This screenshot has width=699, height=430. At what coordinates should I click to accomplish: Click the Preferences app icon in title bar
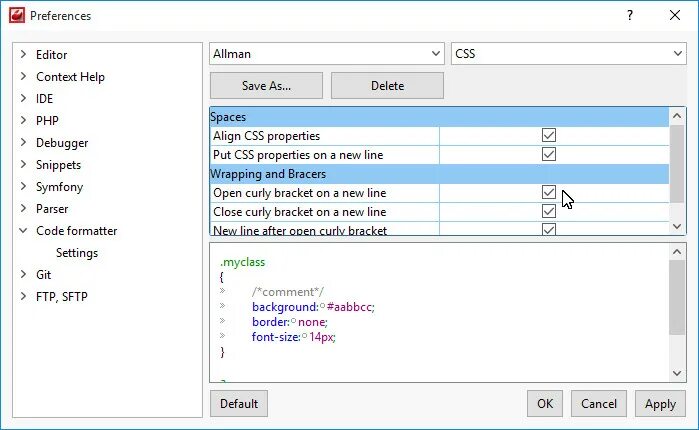coord(15,15)
